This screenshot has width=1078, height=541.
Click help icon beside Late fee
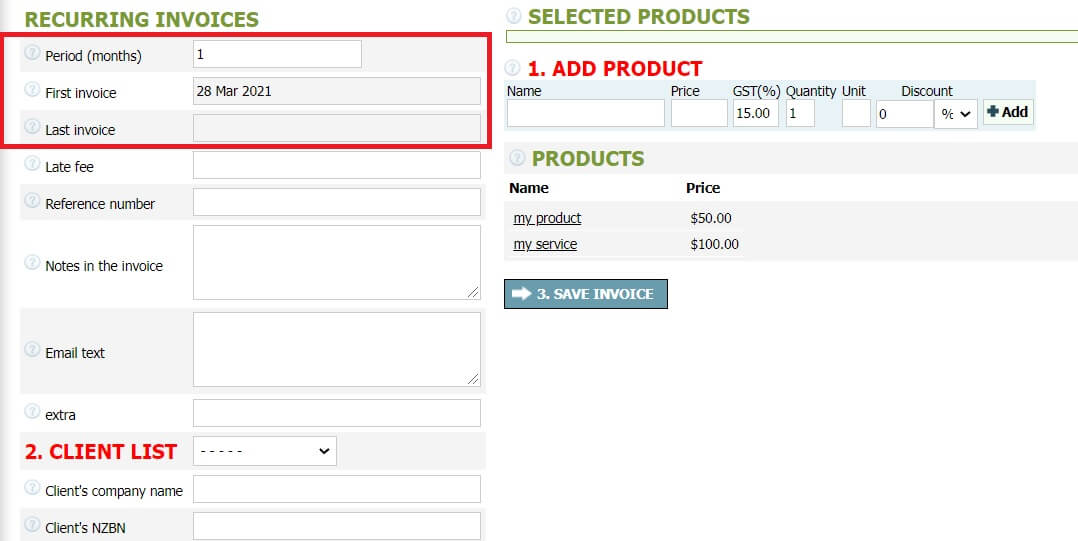point(32,164)
